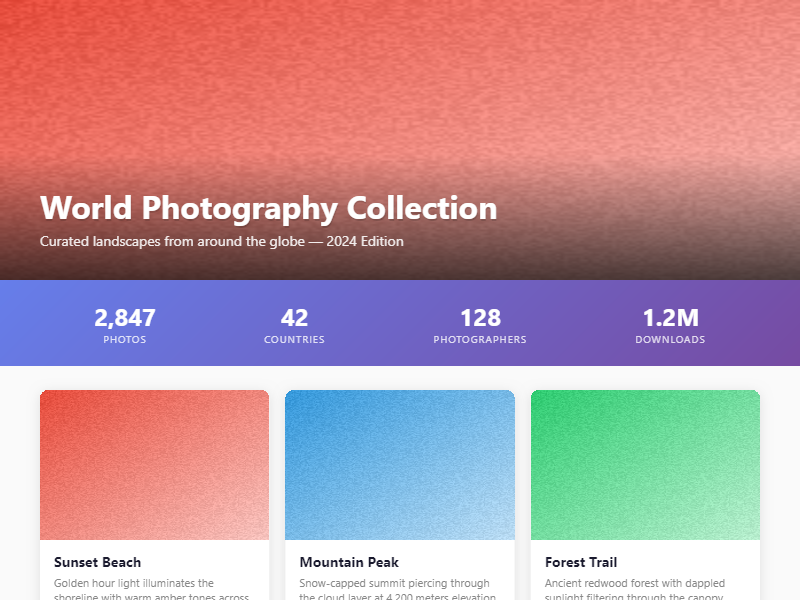Click the PHOTOGRAPHERS stat label
800x600 pixels.
[480, 340]
